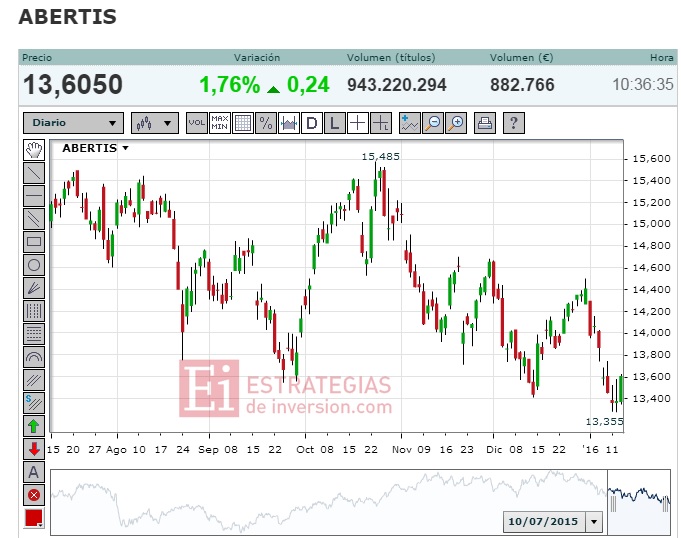Insert a green up arrow marker

tap(33, 426)
